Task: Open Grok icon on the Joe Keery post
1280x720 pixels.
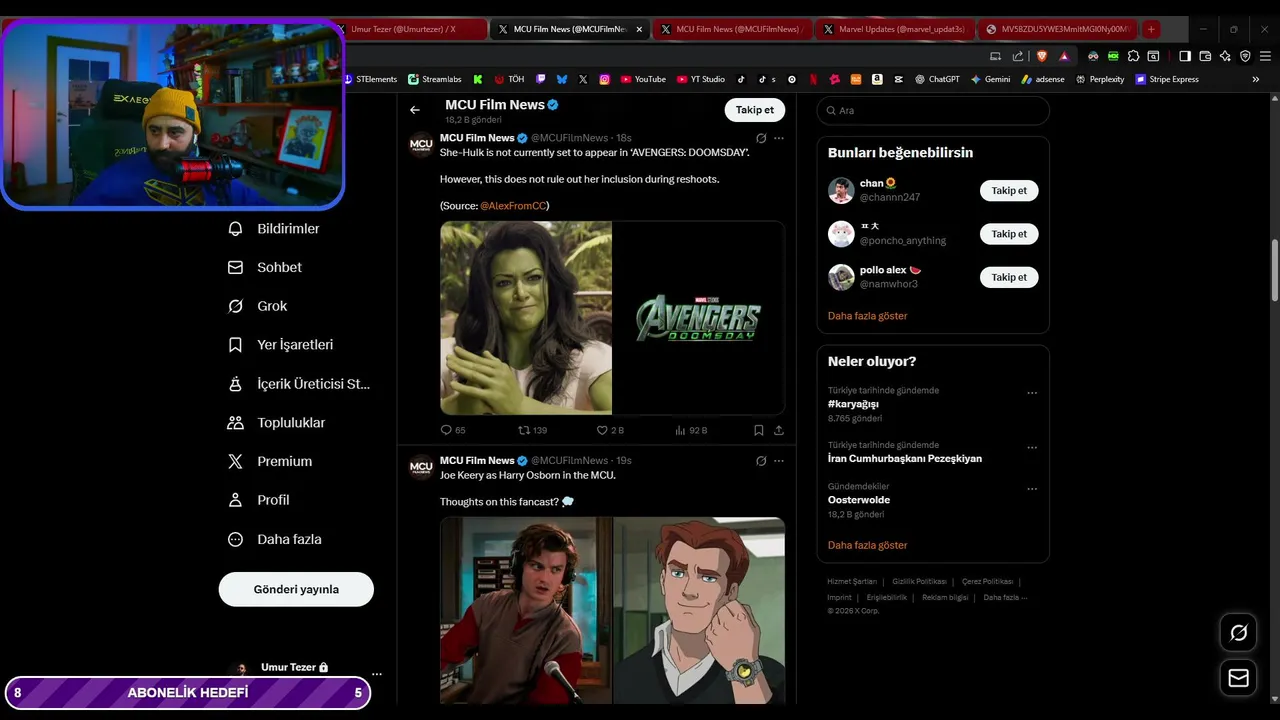Action: (x=761, y=461)
